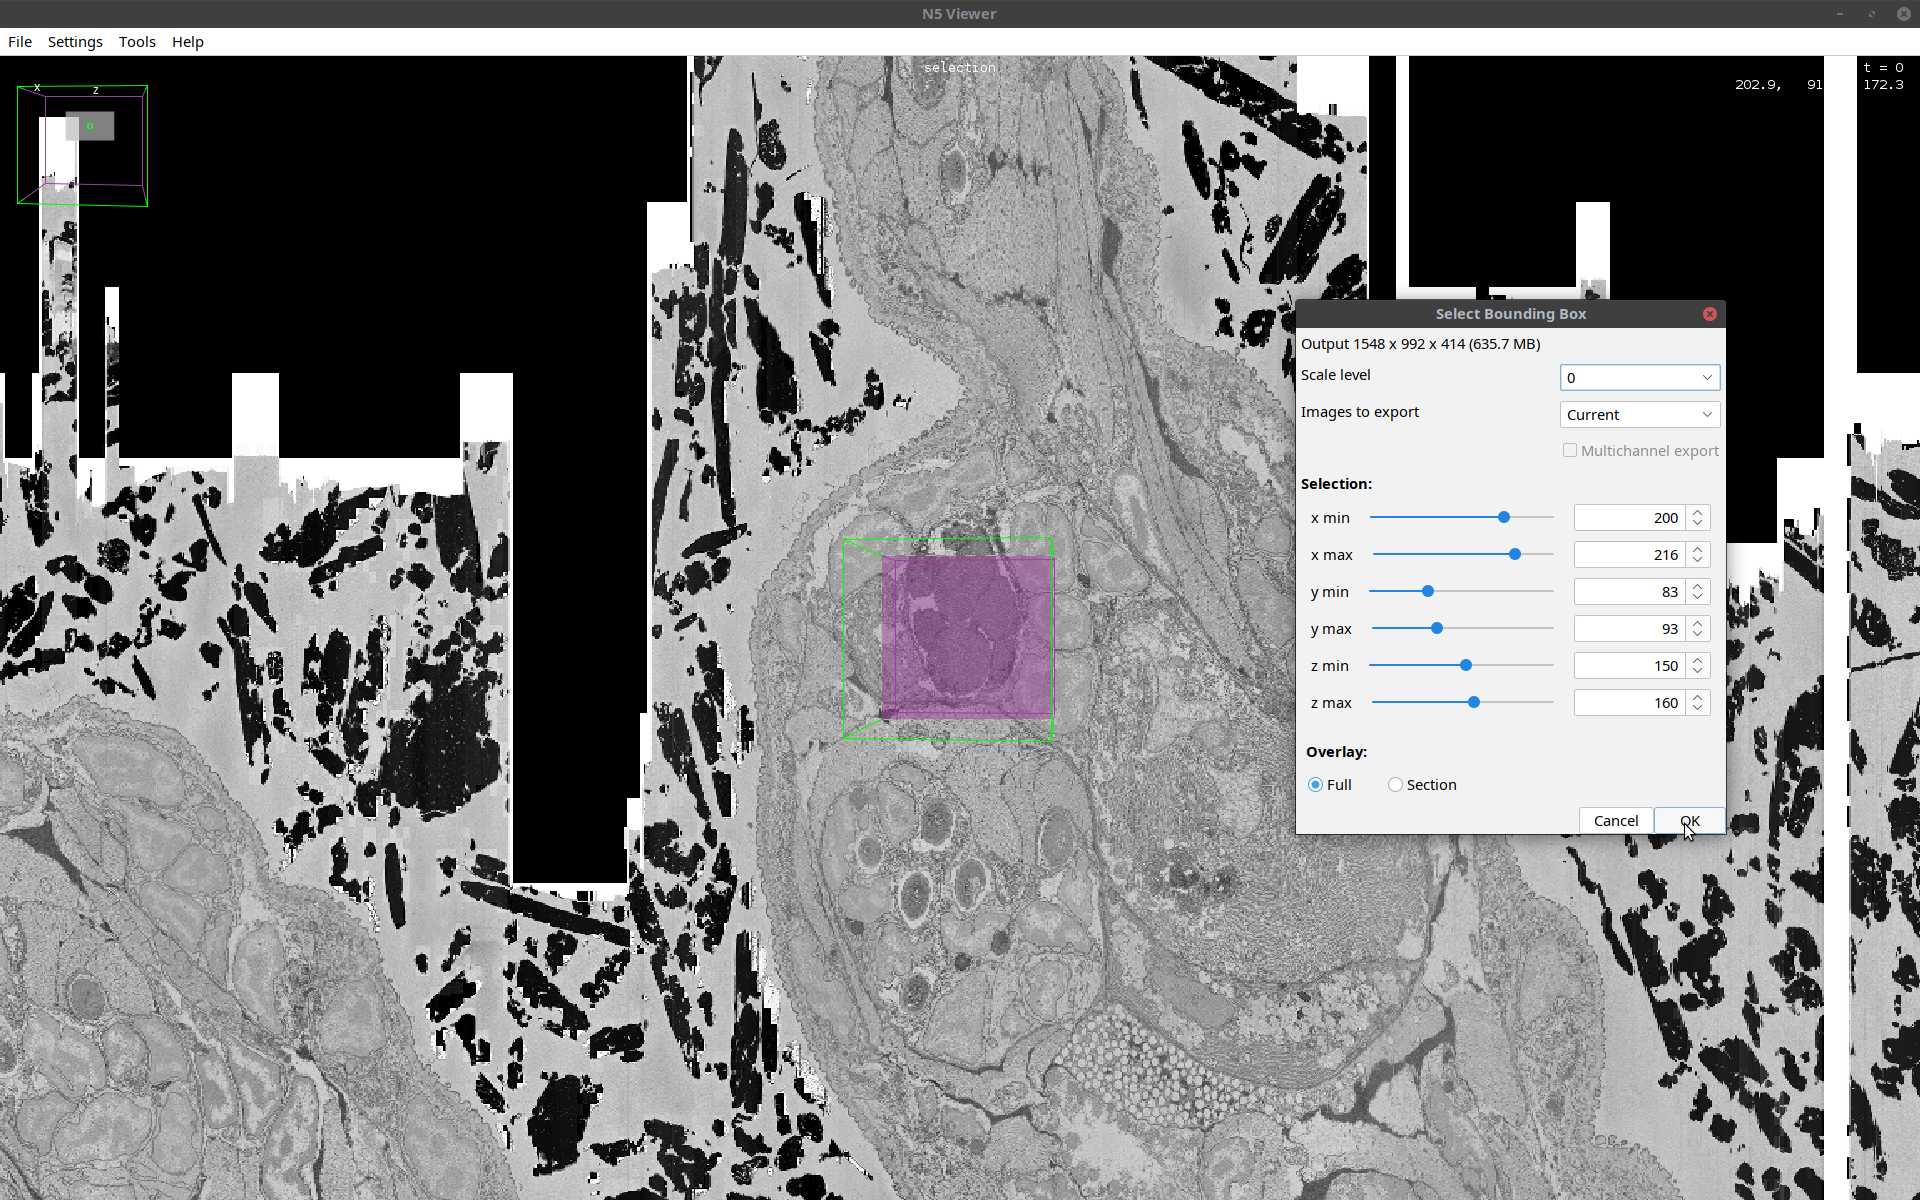
Task: Click the x min slider handle
Action: coord(1504,518)
